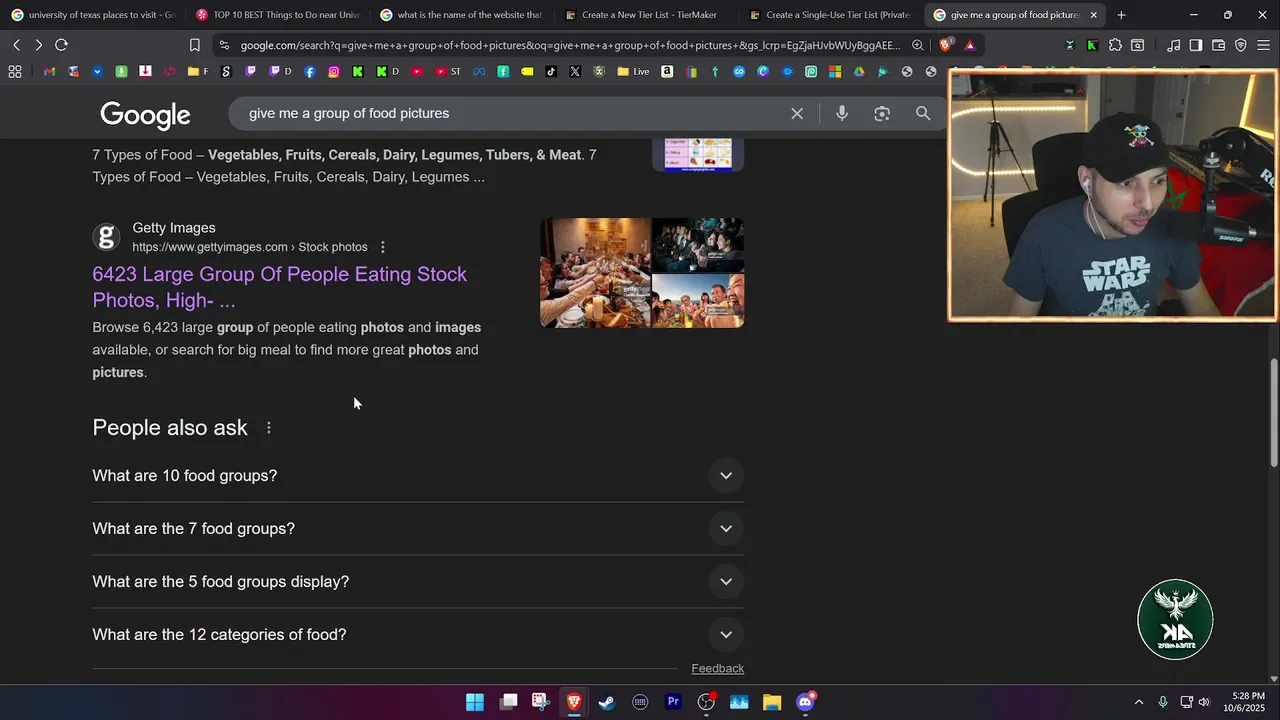Submit search with the magnifying glass
This screenshot has width=1280, height=720.
coord(923,114)
